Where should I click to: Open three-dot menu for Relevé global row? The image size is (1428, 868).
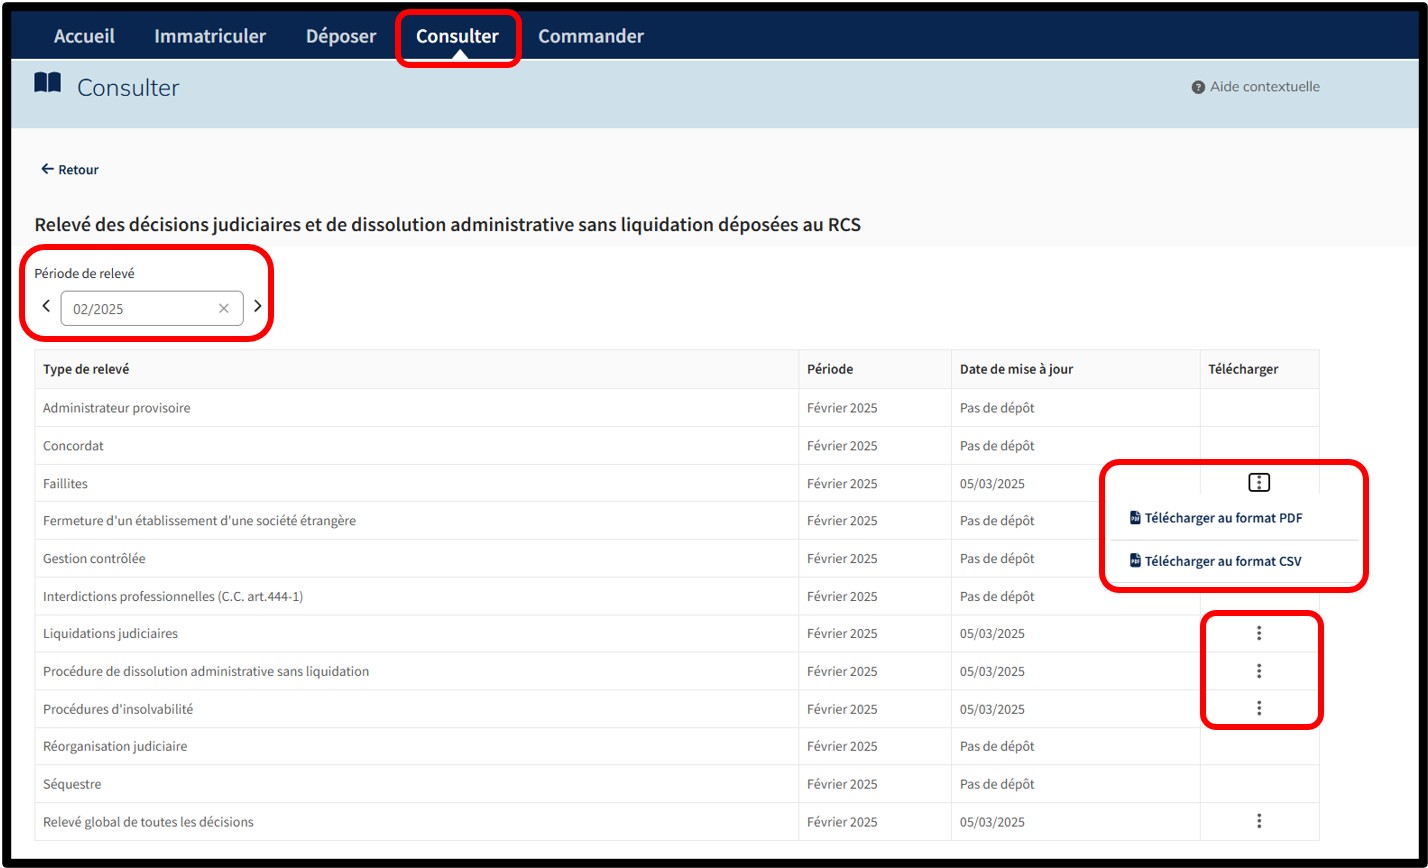[1259, 821]
